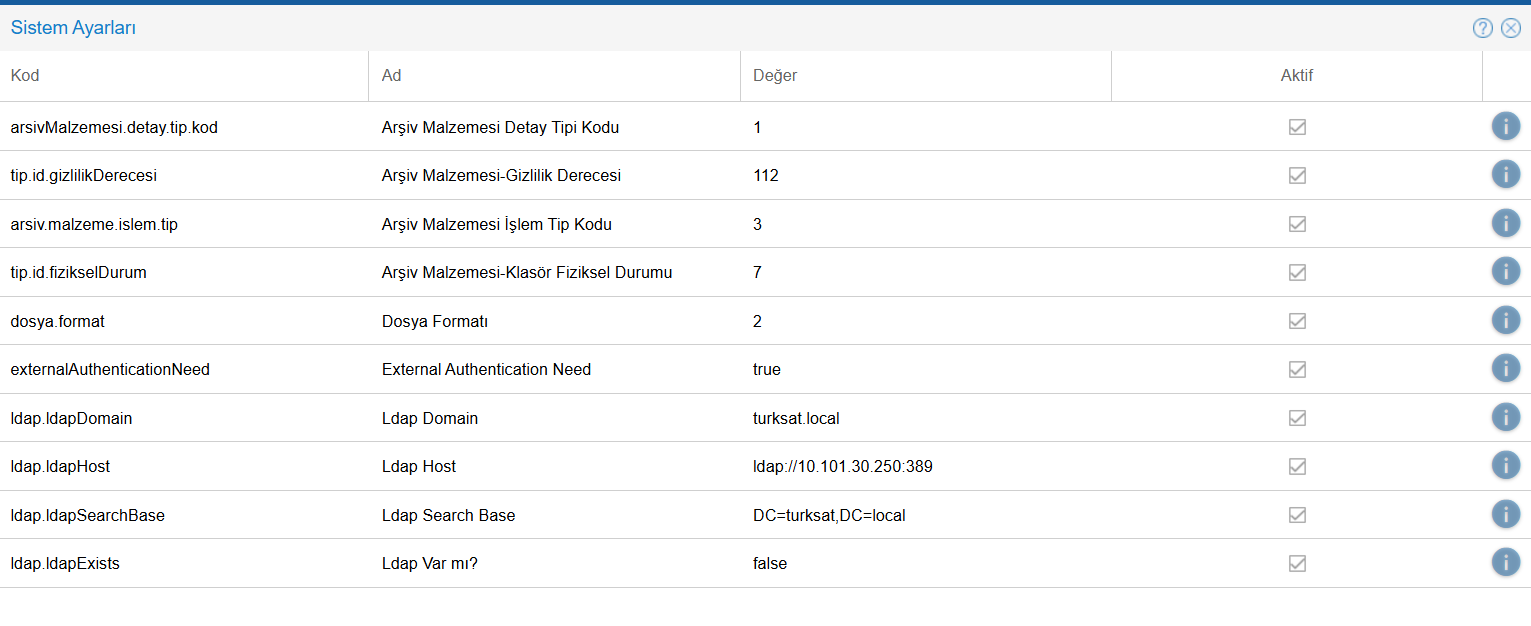The width and height of the screenshot is (1531, 626).
Task: Select the ldap.ldapSearchBase code cell
Action: pyautogui.click(x=88, y=515)
